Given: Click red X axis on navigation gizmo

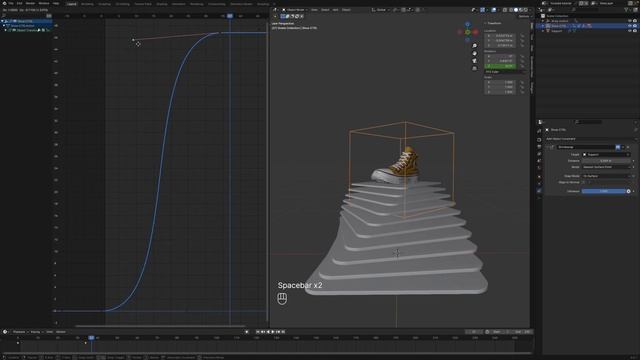Looking at the screenshot, I should (x=475, y=32).
